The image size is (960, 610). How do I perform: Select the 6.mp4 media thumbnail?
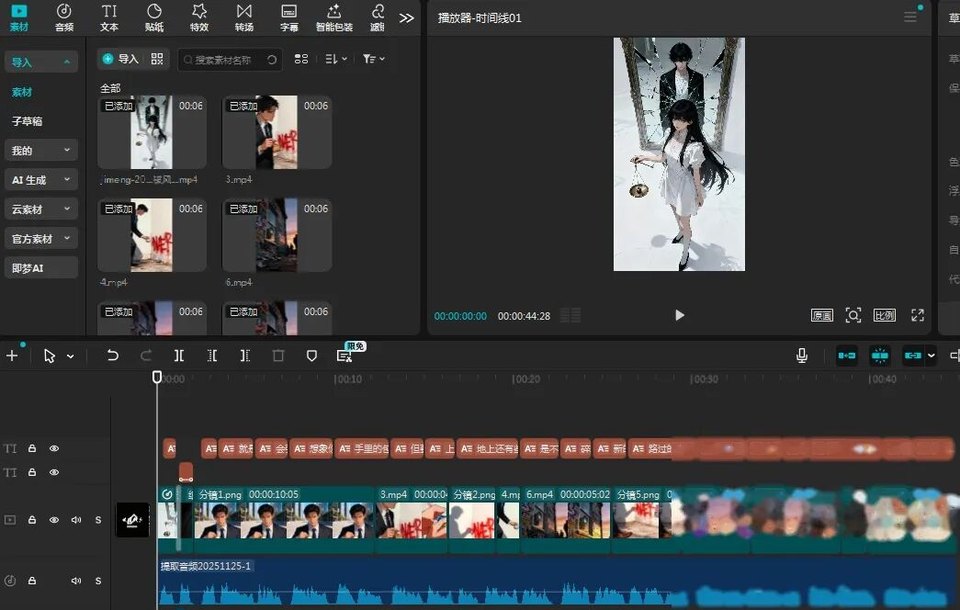tap(277, 235)
